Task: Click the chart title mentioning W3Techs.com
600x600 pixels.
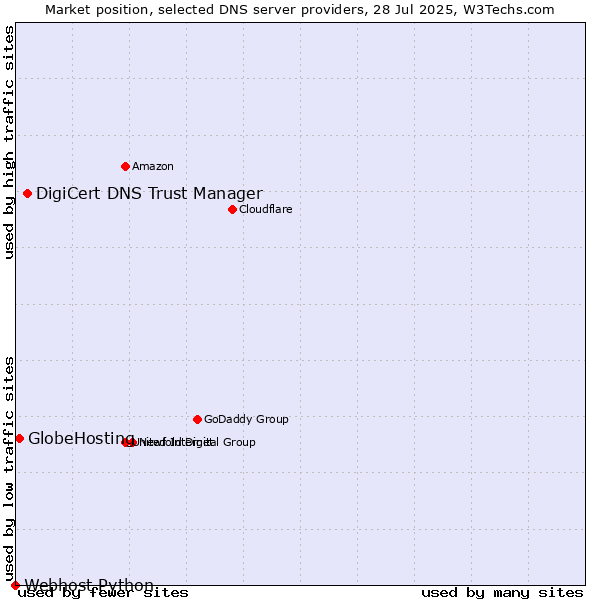Action: tap(300, 10)
